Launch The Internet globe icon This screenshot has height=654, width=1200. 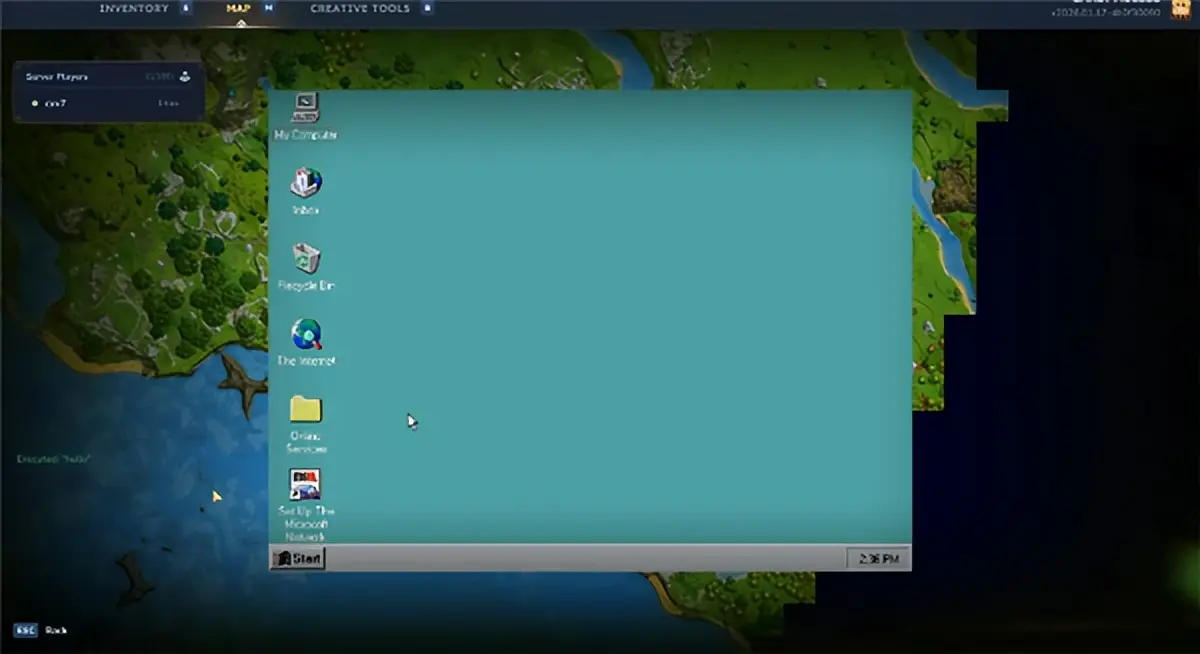pyautogui.click(x=306, y=334)
